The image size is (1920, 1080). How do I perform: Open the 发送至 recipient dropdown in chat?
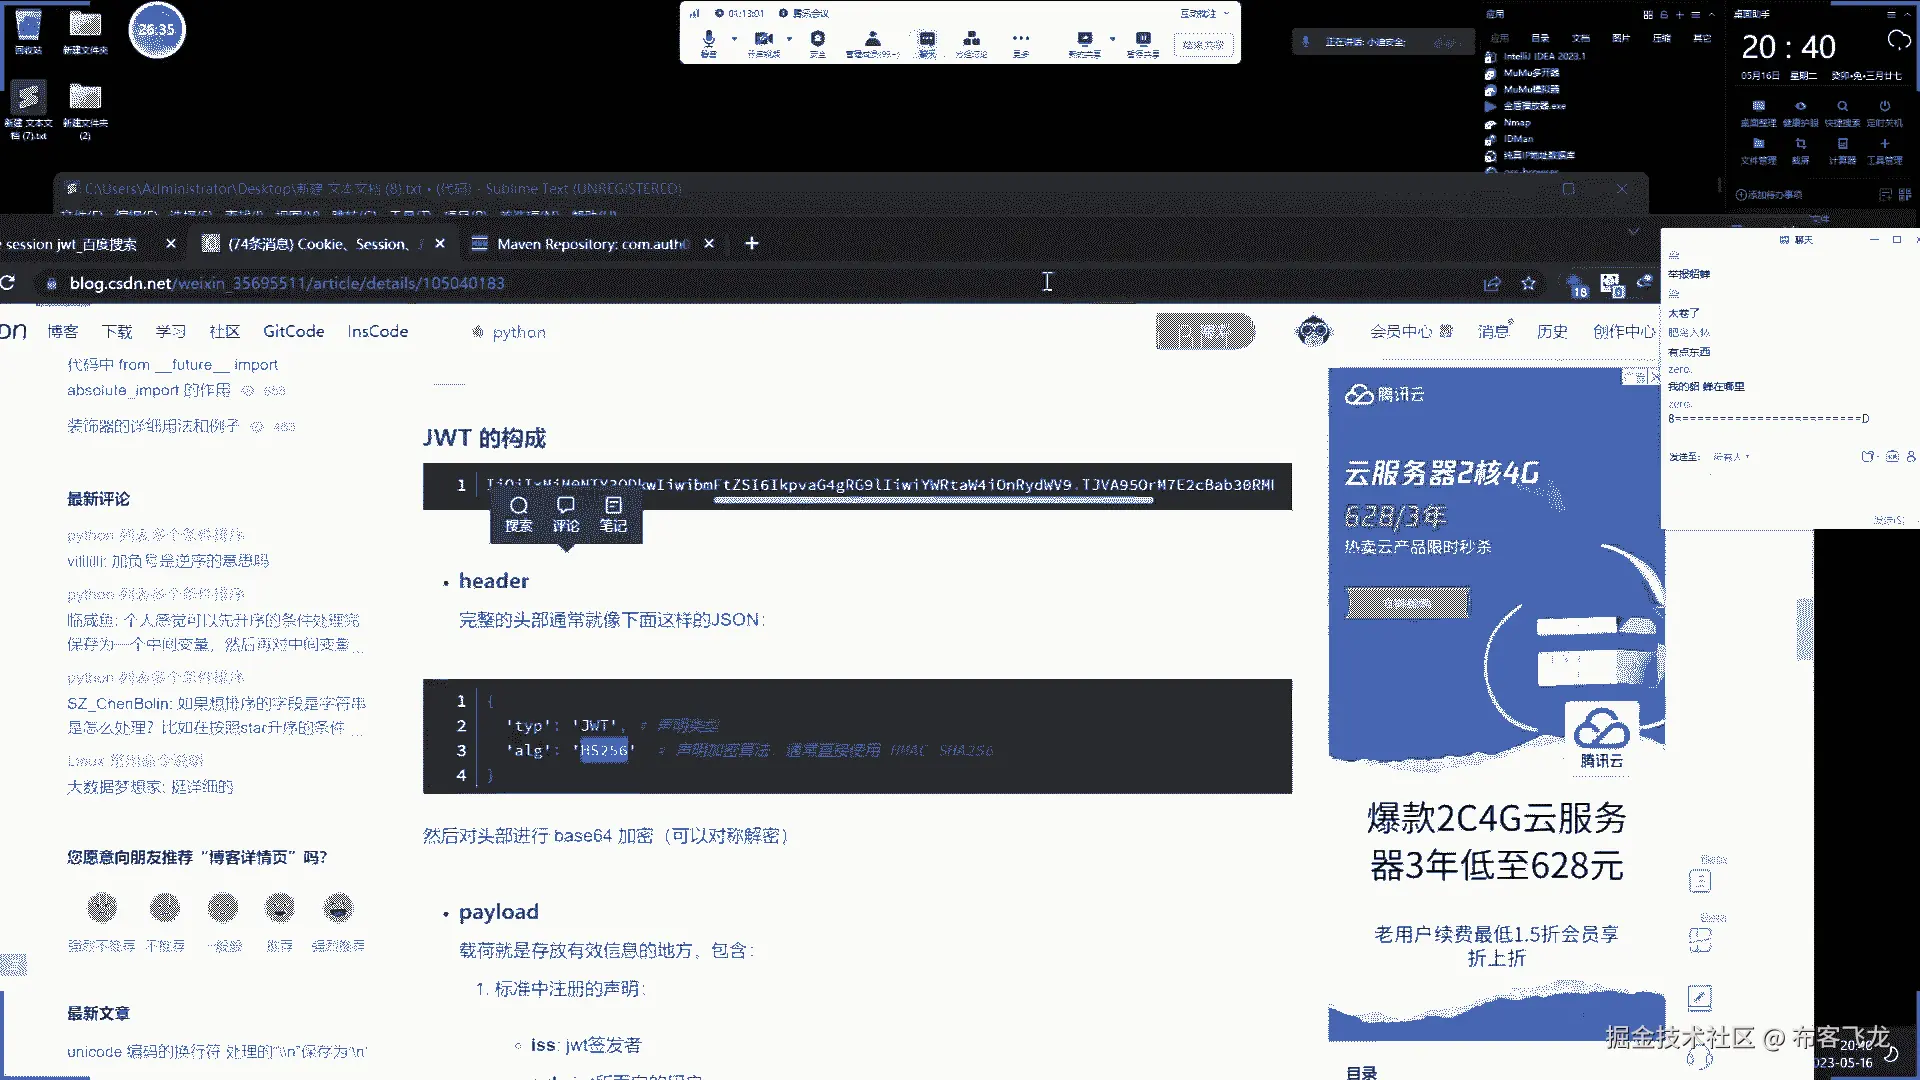tap(1731, 457)
